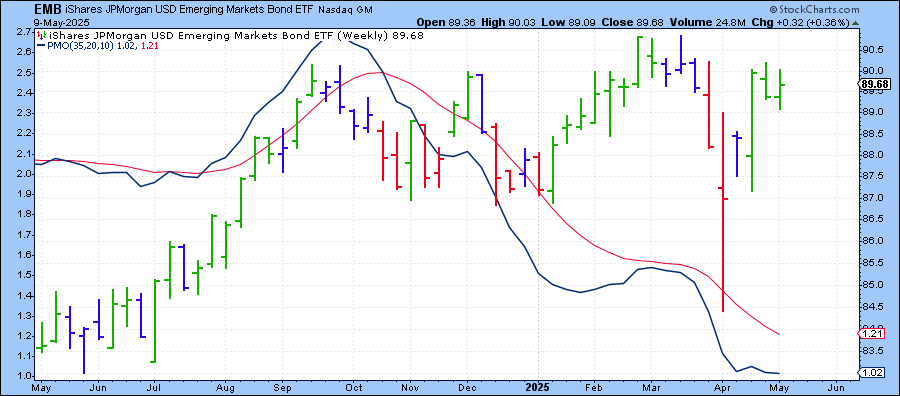Click the Sep month label

(x=282, y=387)
